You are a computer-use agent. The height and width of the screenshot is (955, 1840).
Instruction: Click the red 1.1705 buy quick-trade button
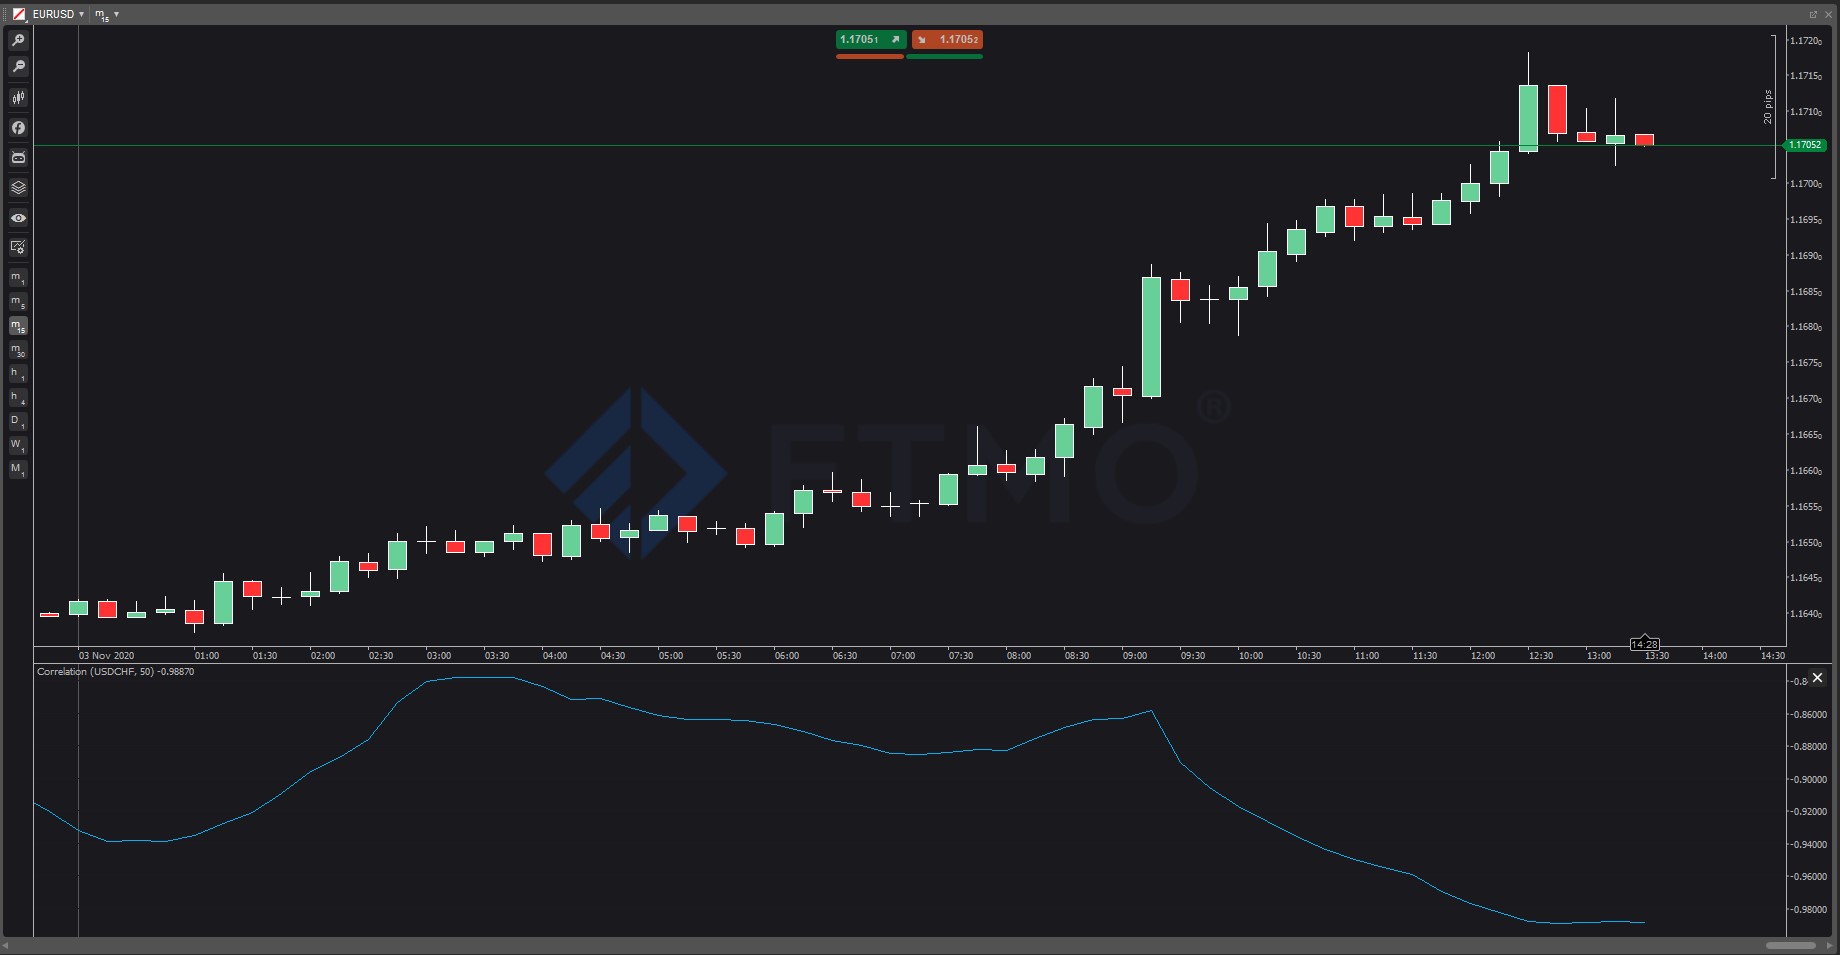point(947,40)
